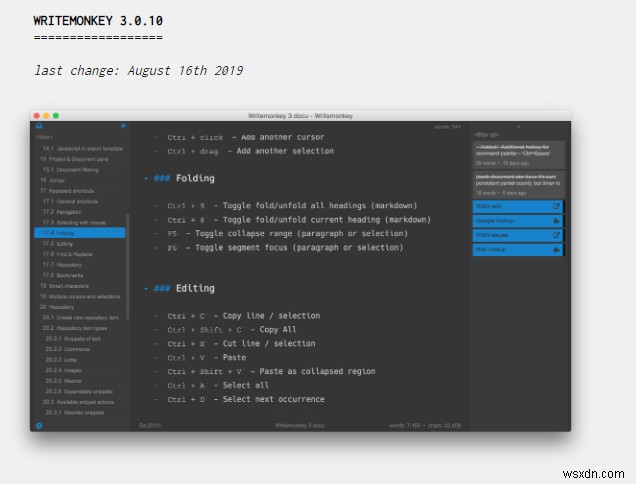
Task: Go to 18 Smart characters in outline
Action: [x=64, y=286]
